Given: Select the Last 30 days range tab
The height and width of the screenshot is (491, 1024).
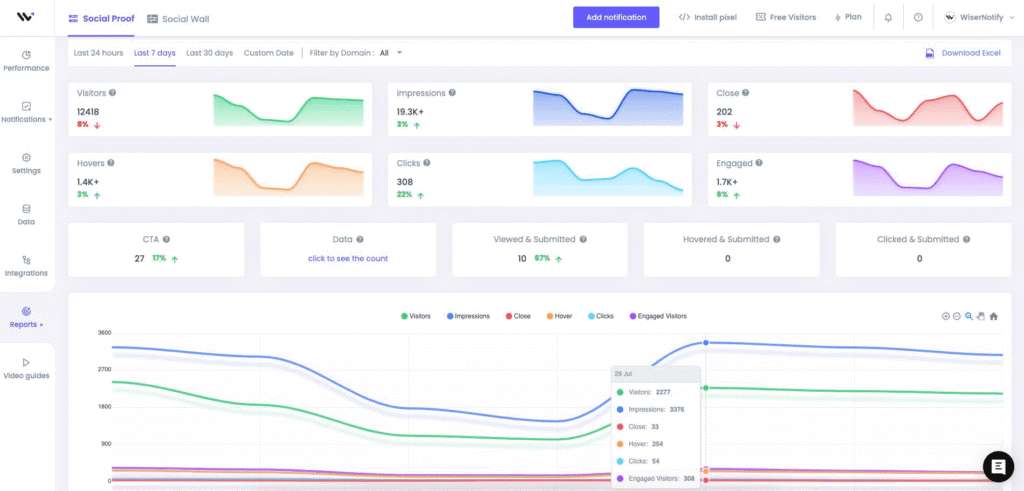Looking at the screenshot, I should click(x=209, y=53).
